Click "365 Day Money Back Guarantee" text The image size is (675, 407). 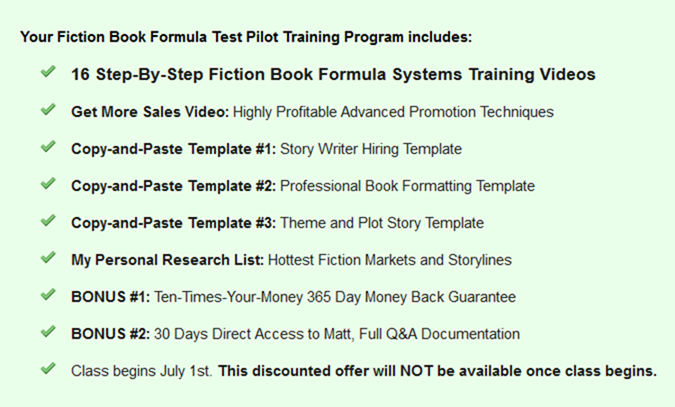(x=410, y=297)
